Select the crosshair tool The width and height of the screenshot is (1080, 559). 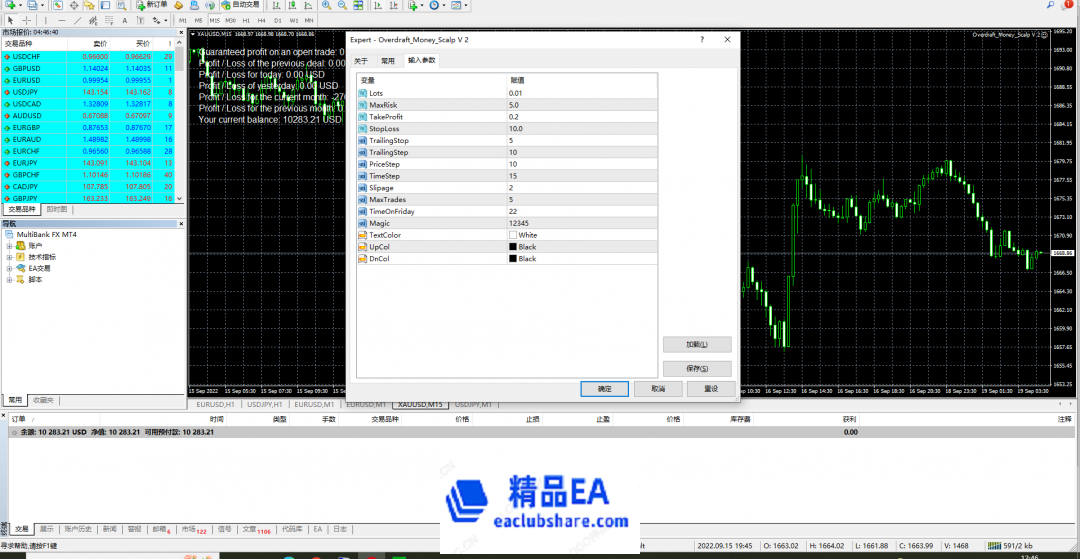27,21
